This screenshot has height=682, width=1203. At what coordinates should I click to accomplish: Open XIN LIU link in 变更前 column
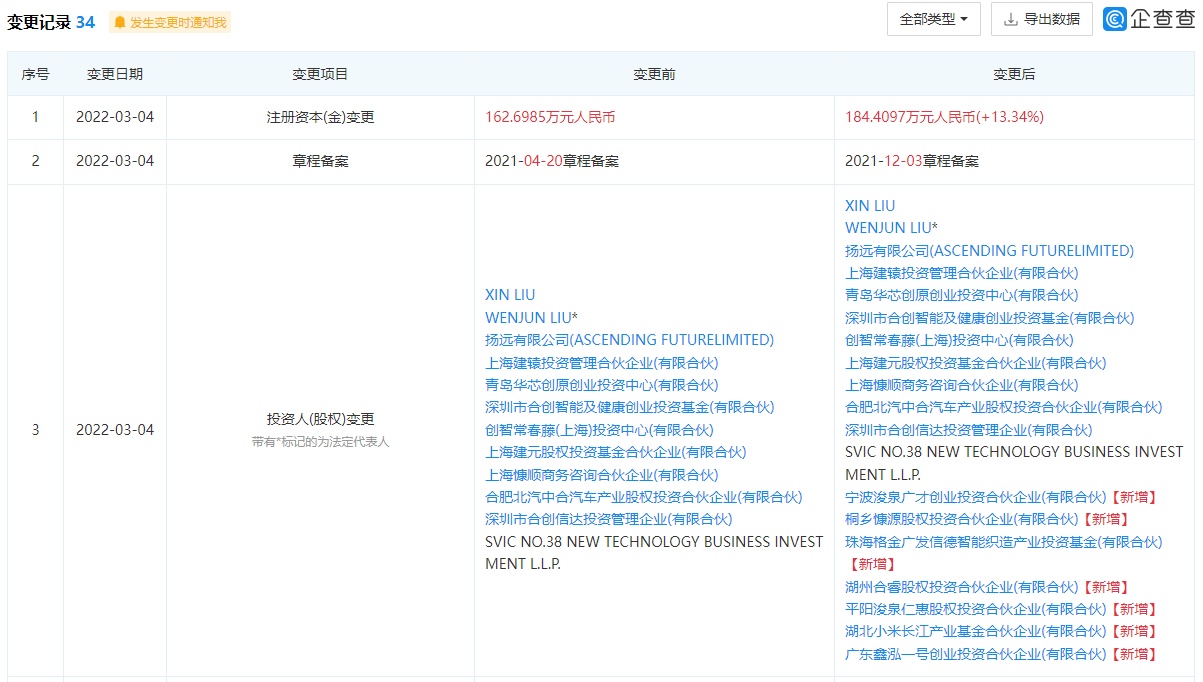click(510, 295)
